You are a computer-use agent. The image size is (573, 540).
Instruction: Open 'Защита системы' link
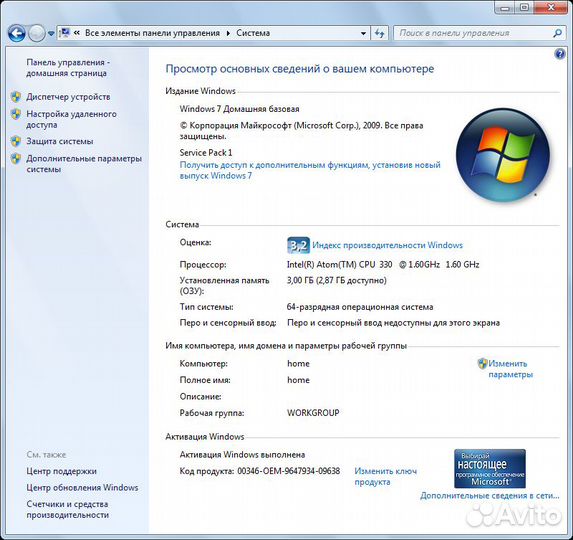60,141
